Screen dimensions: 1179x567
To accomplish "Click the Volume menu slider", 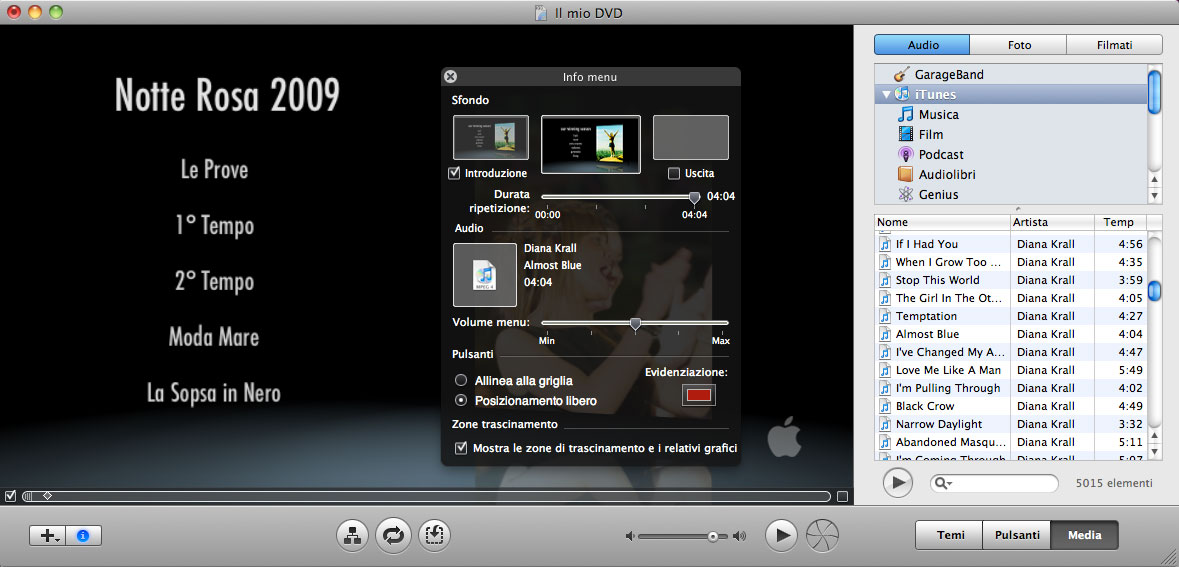I will pyautogui.click(x=635, y=323).
